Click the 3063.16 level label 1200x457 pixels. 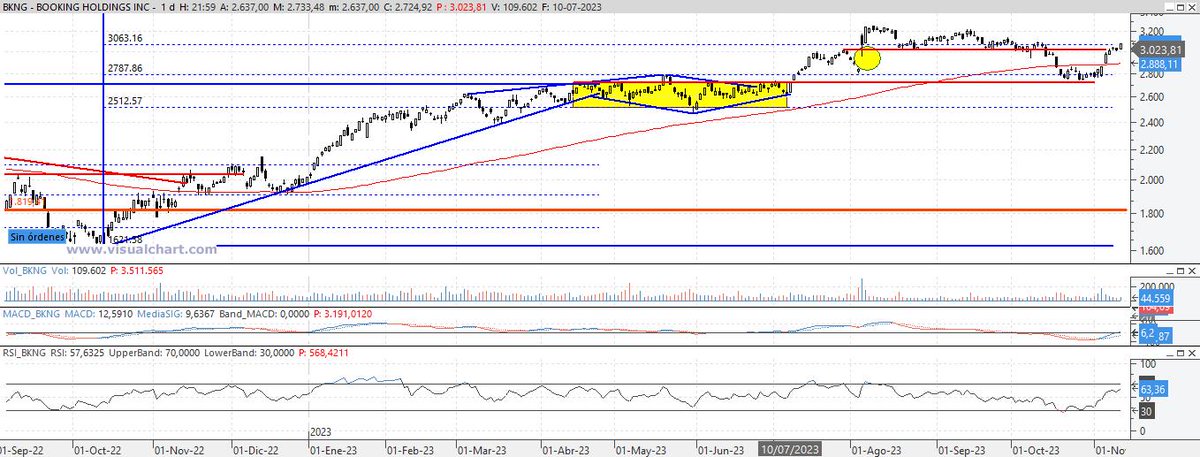(127, 38)
